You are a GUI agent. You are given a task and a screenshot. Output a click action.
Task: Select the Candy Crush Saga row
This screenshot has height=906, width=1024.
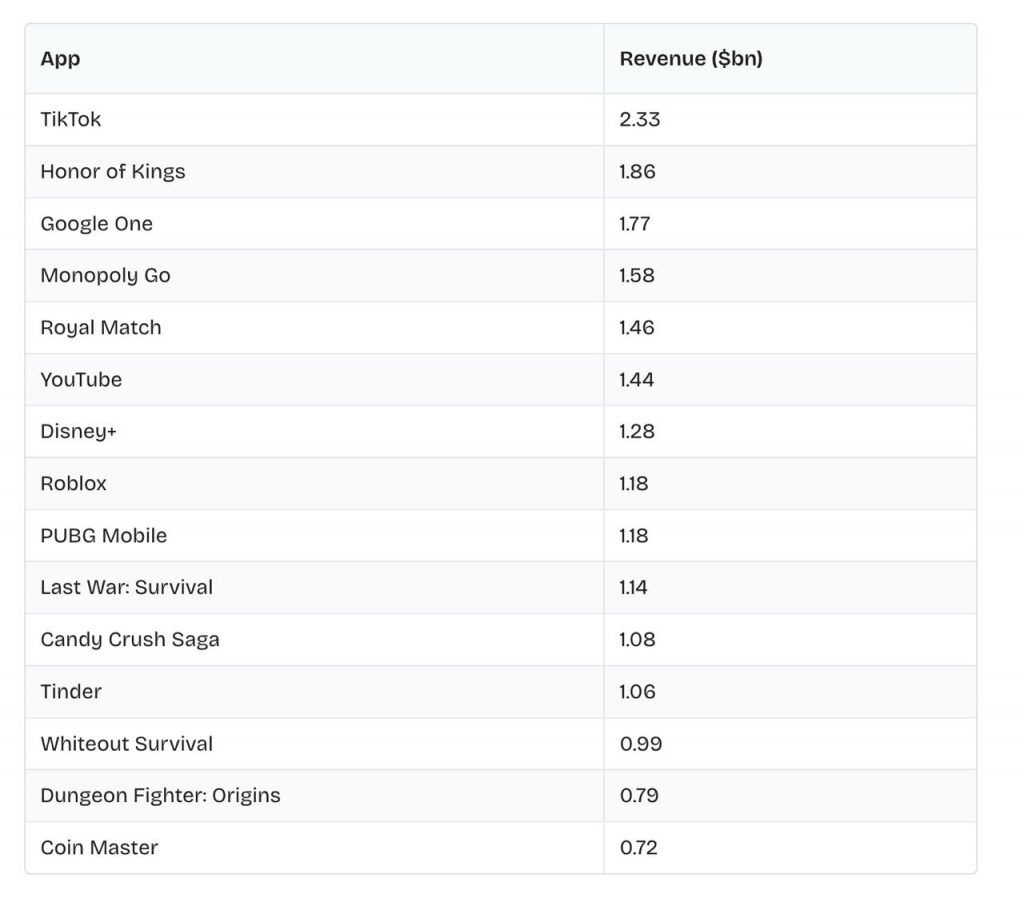tap(130, 639)
